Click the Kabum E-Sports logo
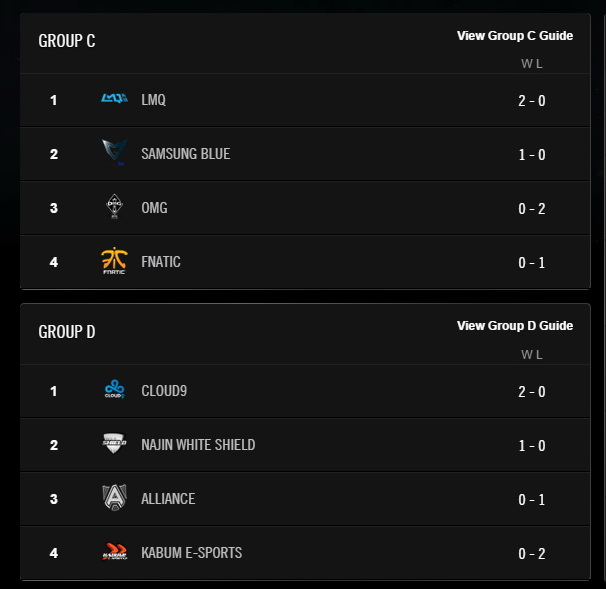This screenshot has width=606, height=589. tap(114, 552)
